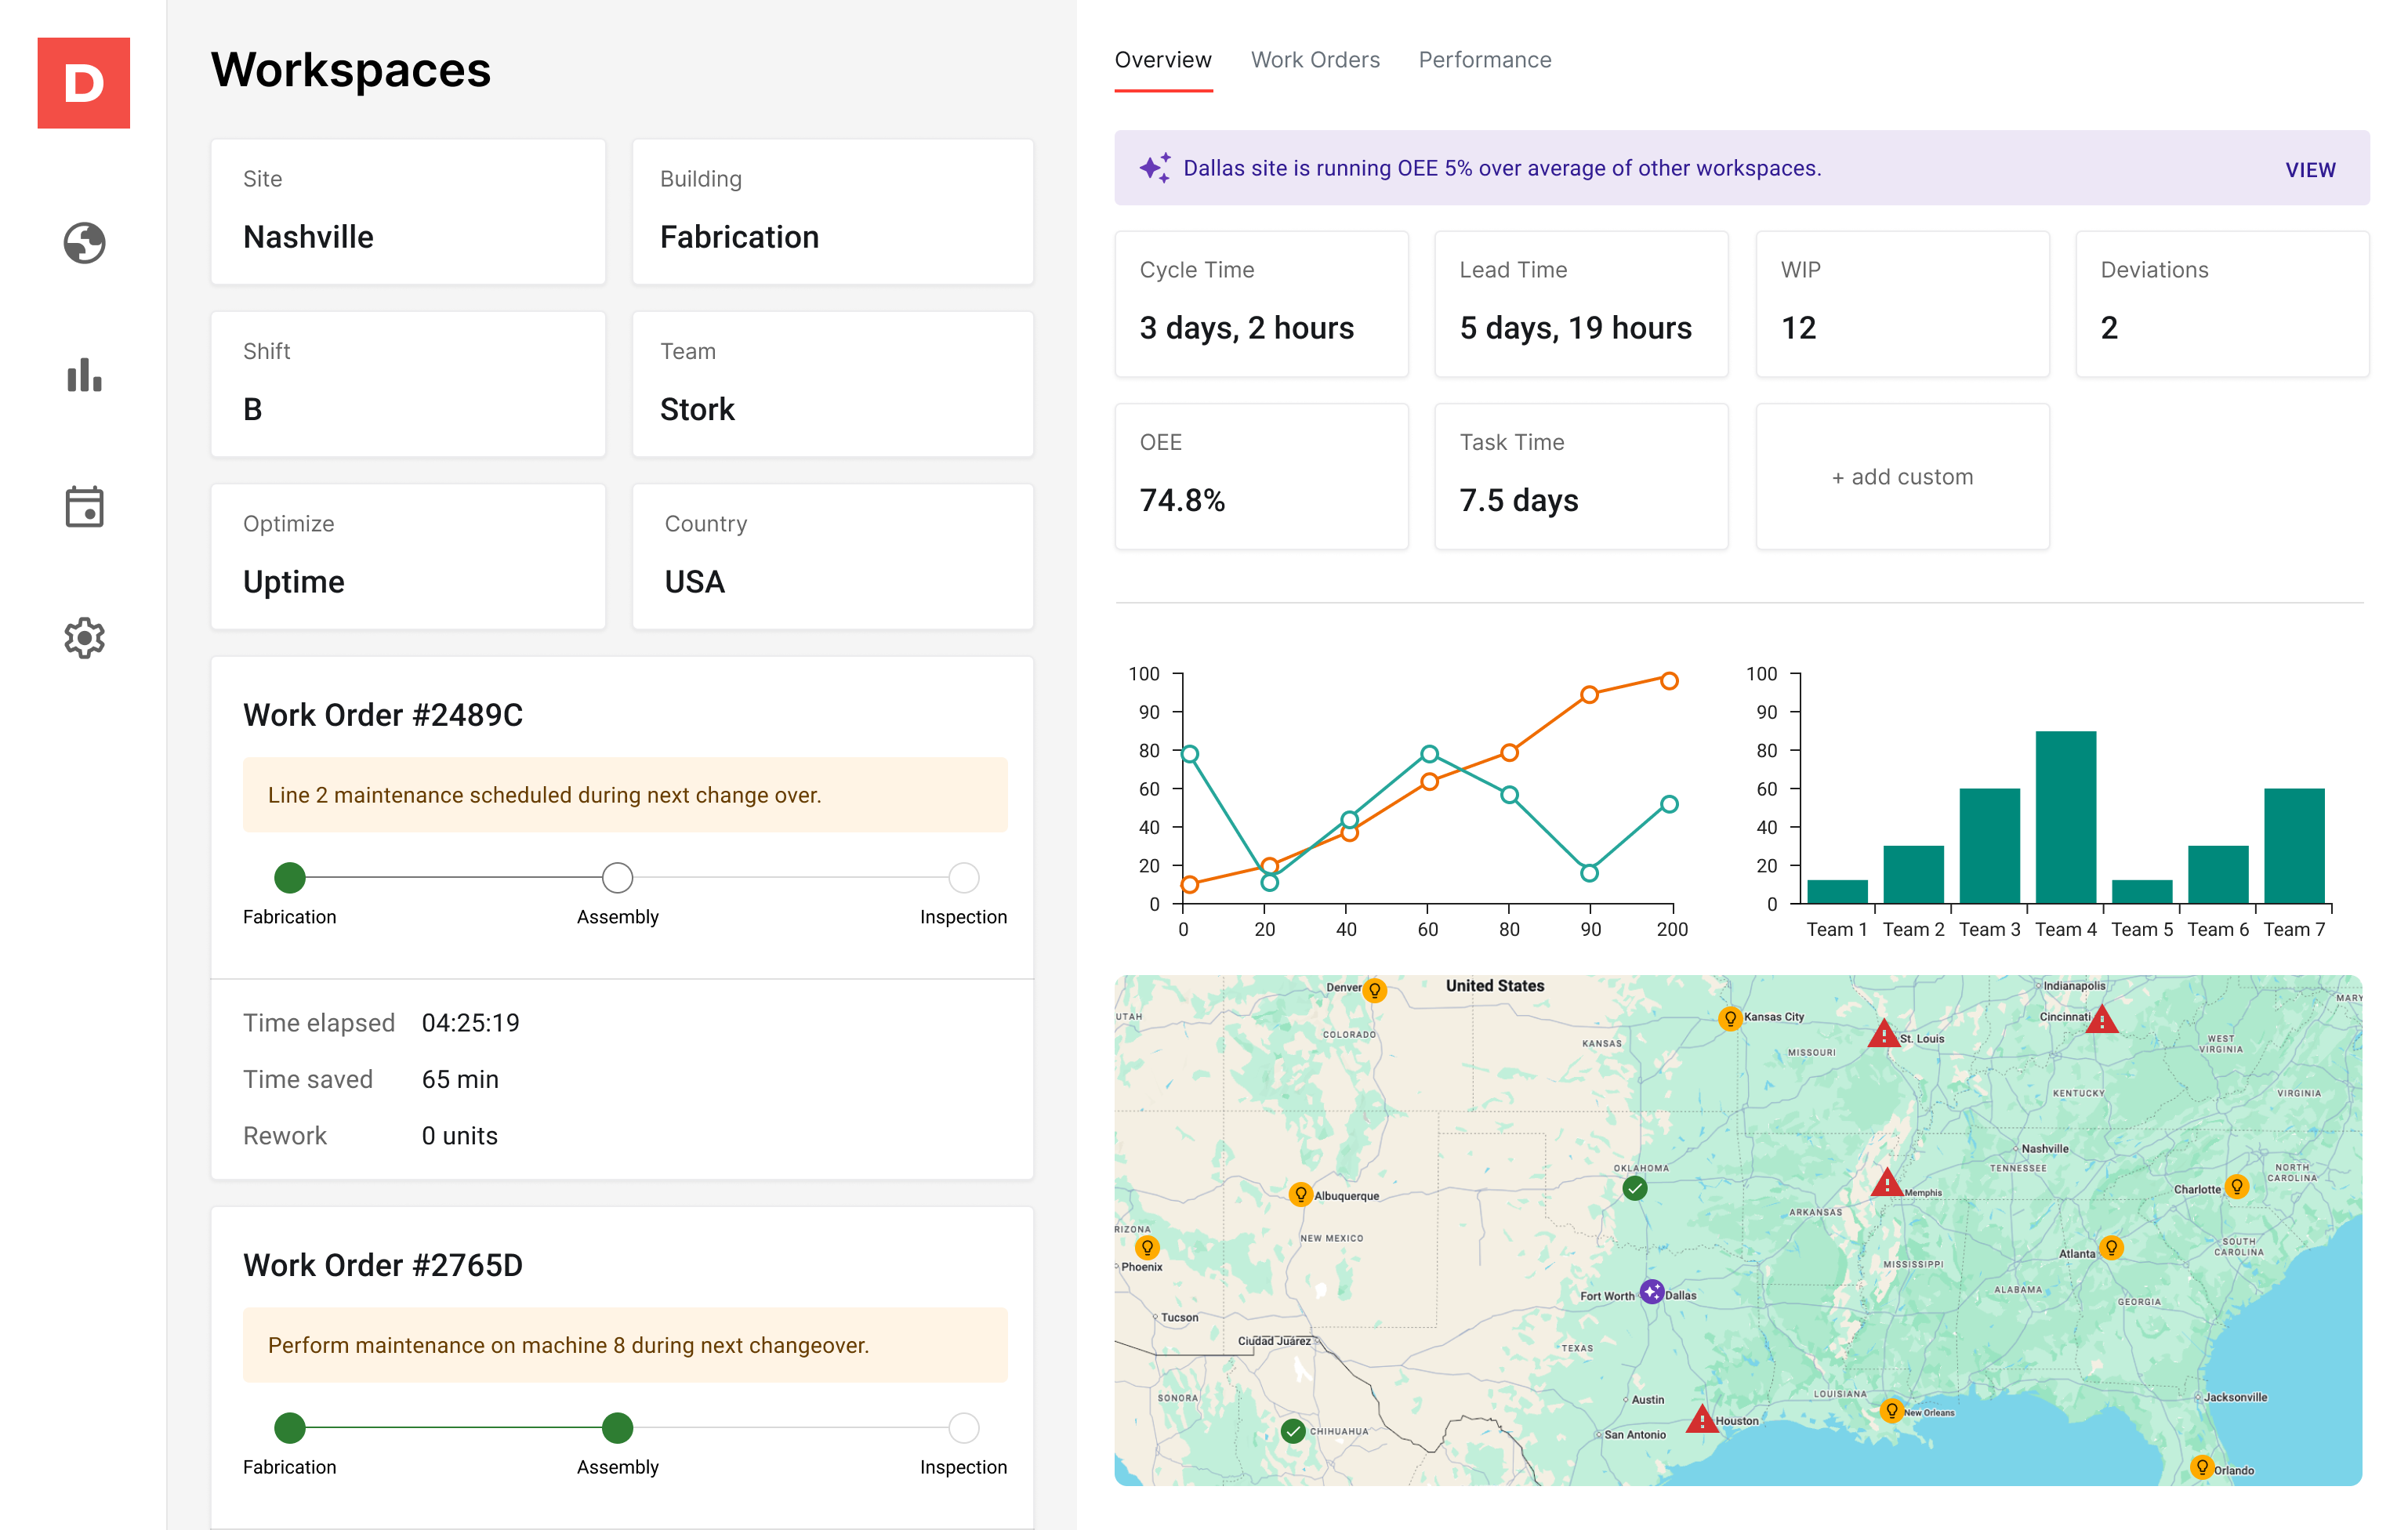Open Work Order #2489C heading
Image resolution: width=2408 pixels, height=1530 pixels.
pyautogui.click(x=382, y=715)
